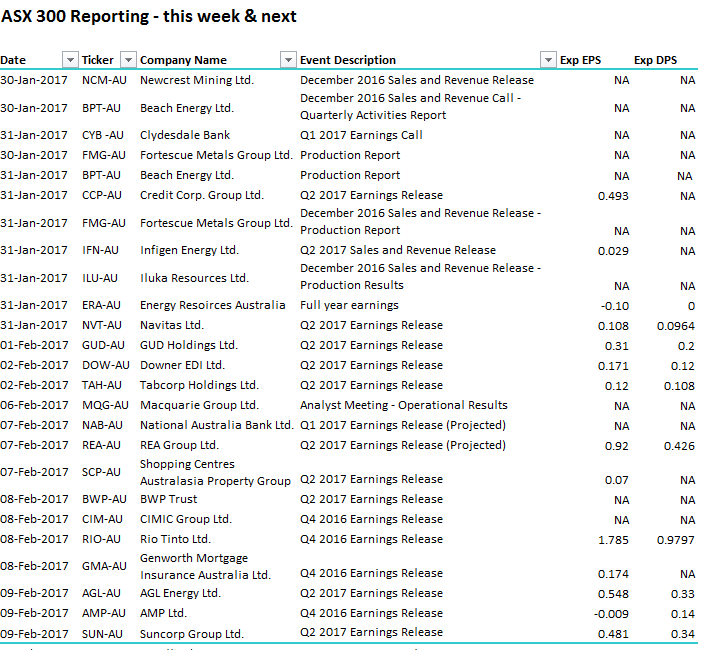Select the NCM-AU ticker cell

pos(104,80)
